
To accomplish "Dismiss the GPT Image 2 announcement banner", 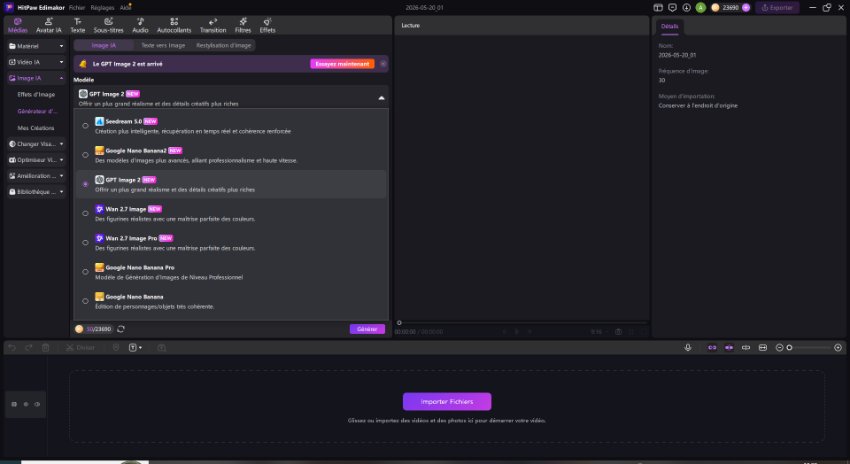I will (x=383, y=64).
